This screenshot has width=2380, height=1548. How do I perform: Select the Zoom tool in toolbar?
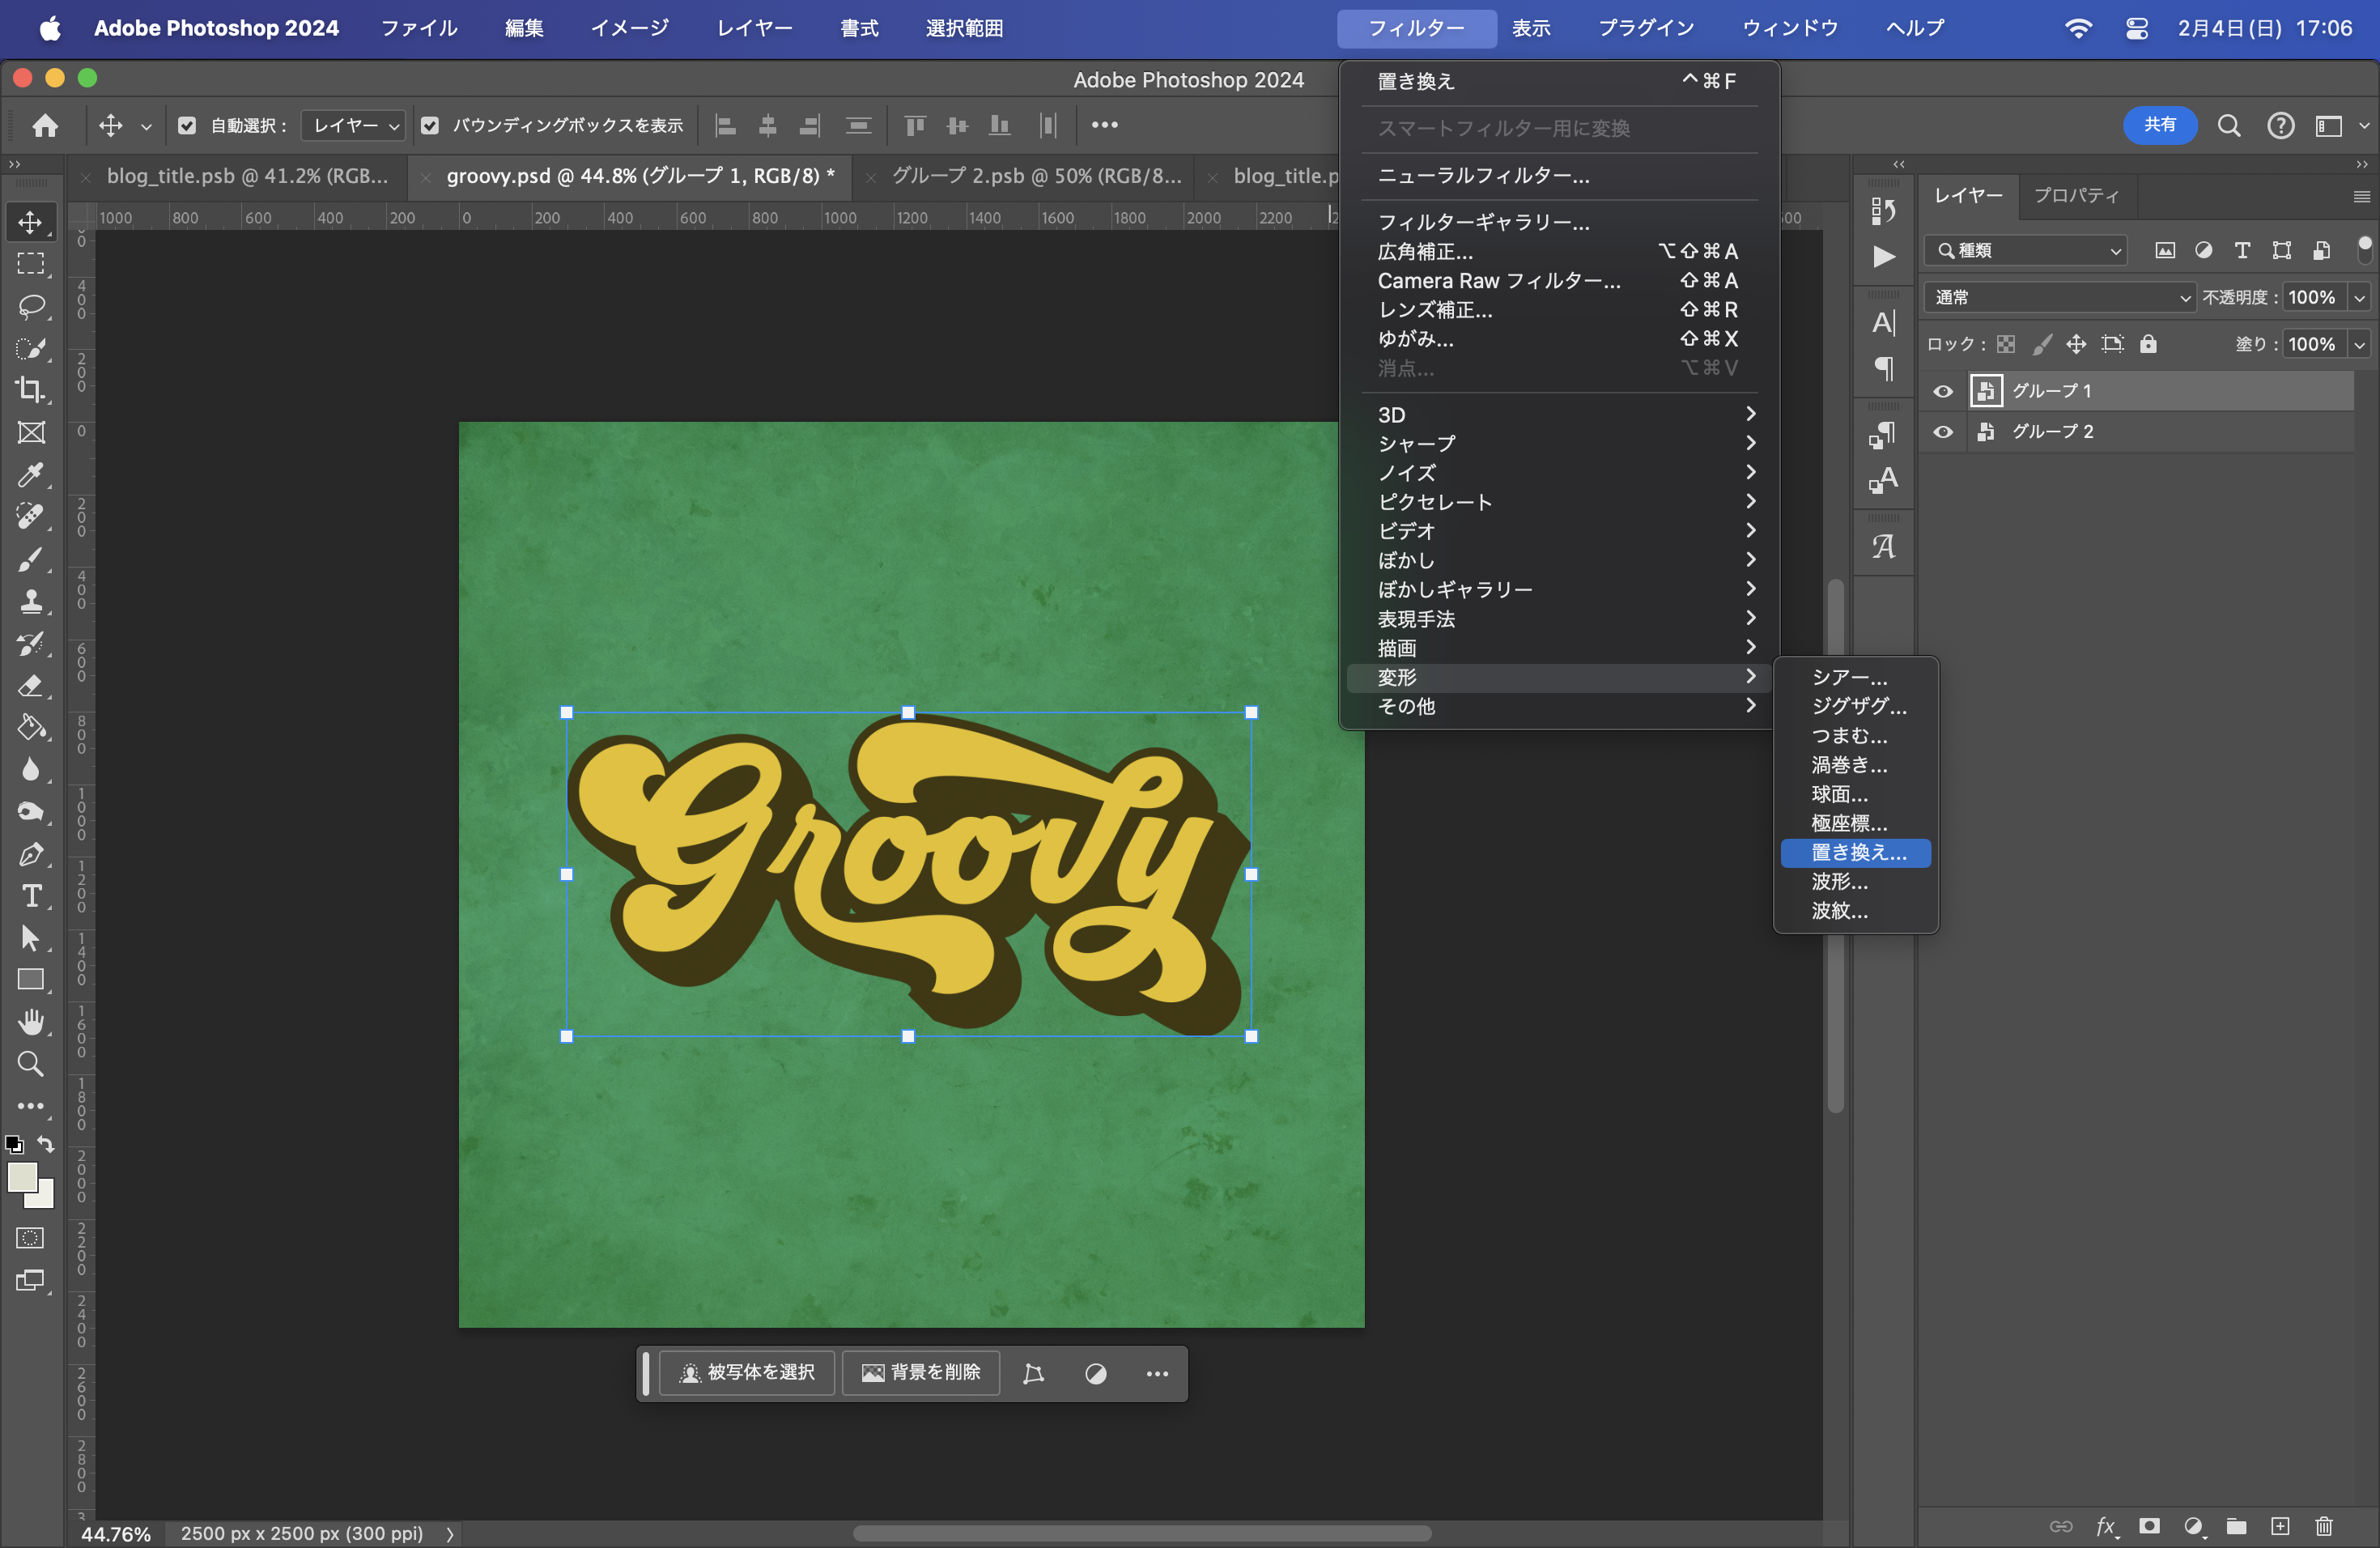[31, 1064]
